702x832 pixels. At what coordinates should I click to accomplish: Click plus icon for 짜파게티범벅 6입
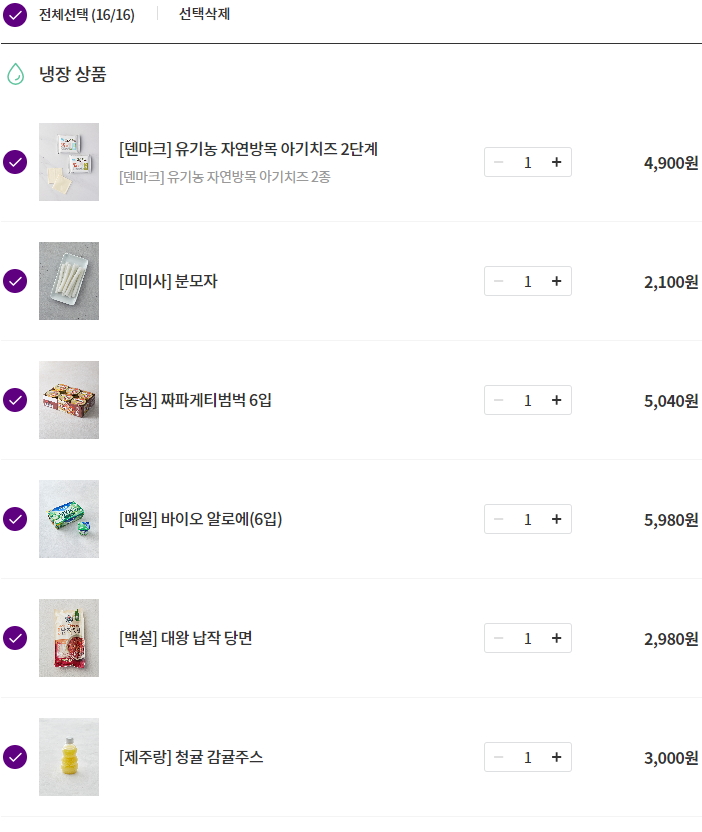[x=556, y=400]
